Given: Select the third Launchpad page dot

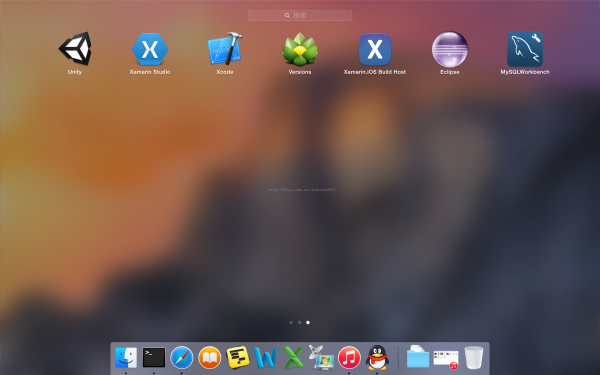Looking at the screenshot, I should coord(308,323).
